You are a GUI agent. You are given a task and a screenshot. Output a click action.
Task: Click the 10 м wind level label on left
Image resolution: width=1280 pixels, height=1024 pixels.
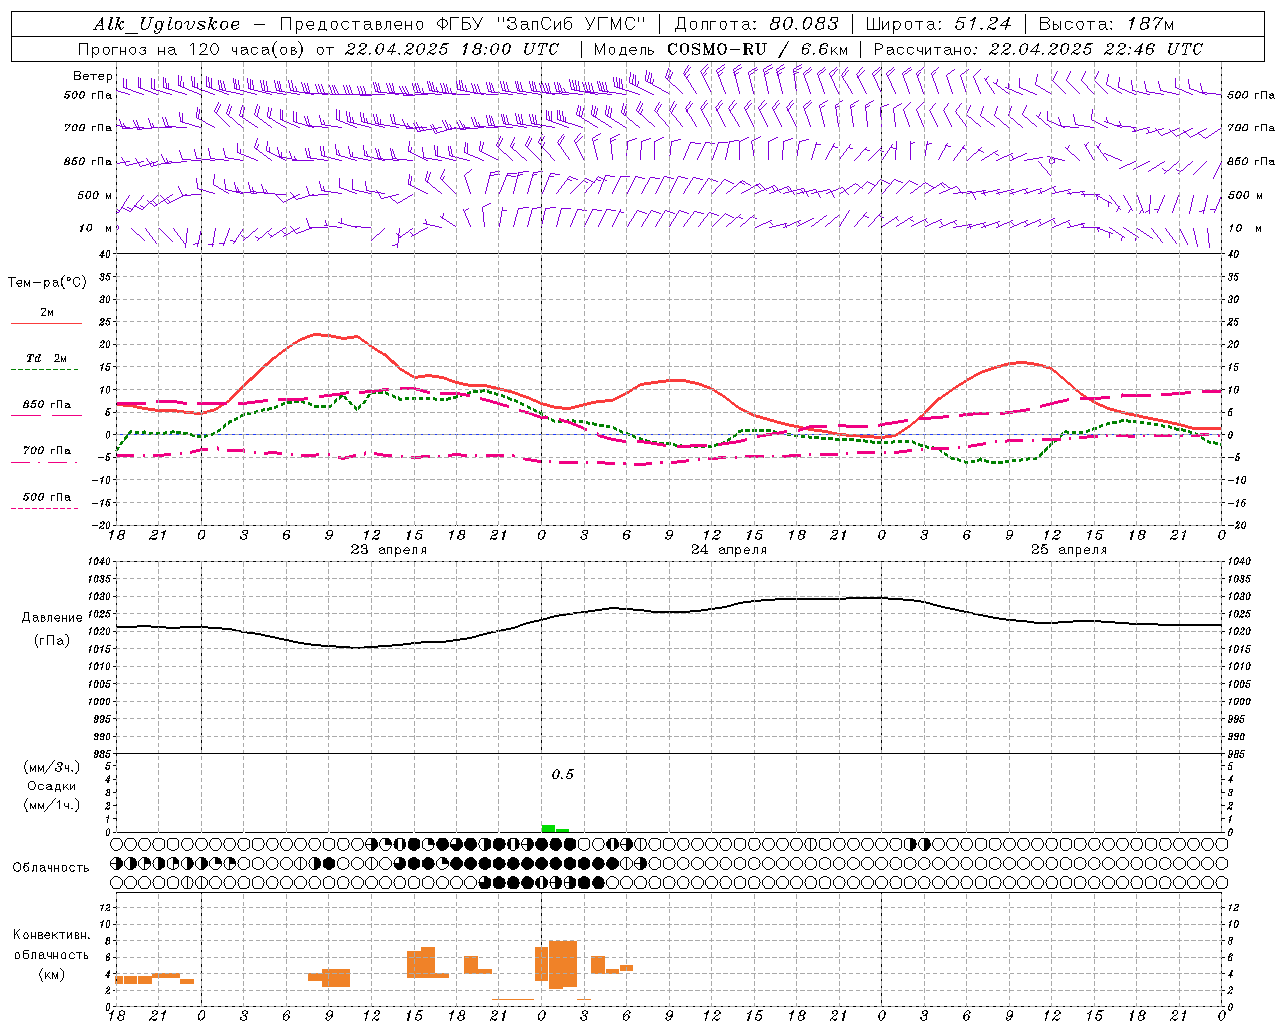(x=95, y=228)
